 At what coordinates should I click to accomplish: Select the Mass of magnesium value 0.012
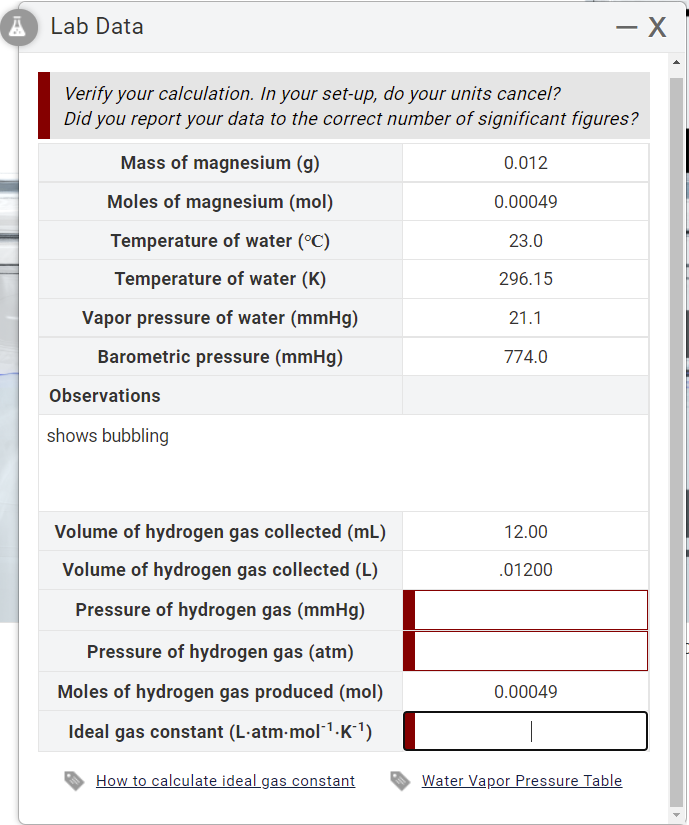[525, 162]
